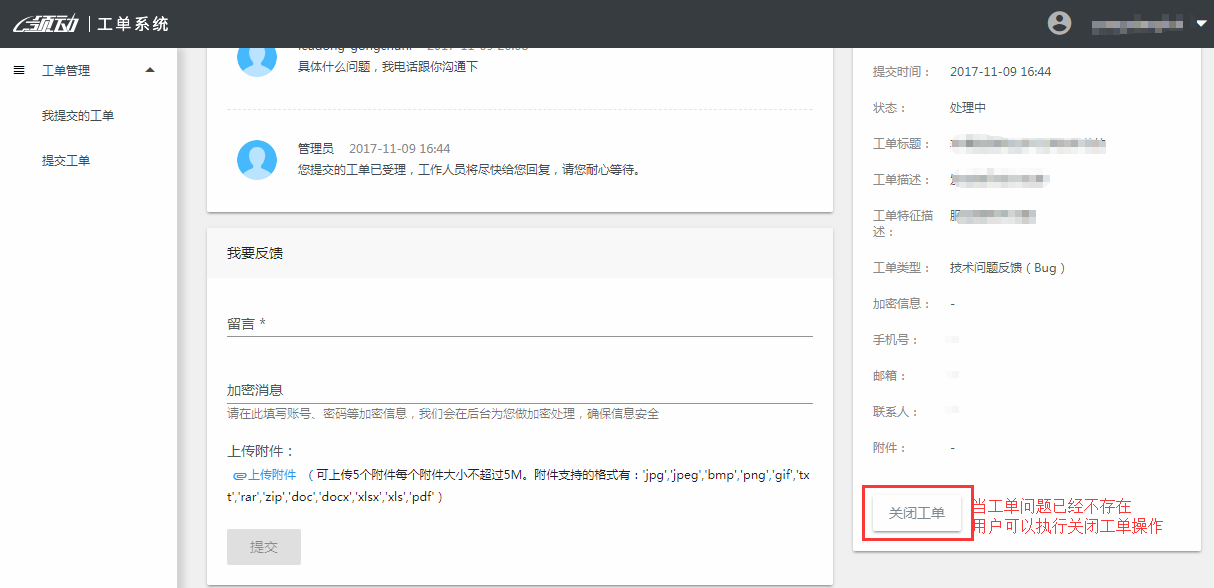This screenshot has height=588, width=1214.
Task: Click the list icon beside 工单管理
Action: click(x=18, y=70)
